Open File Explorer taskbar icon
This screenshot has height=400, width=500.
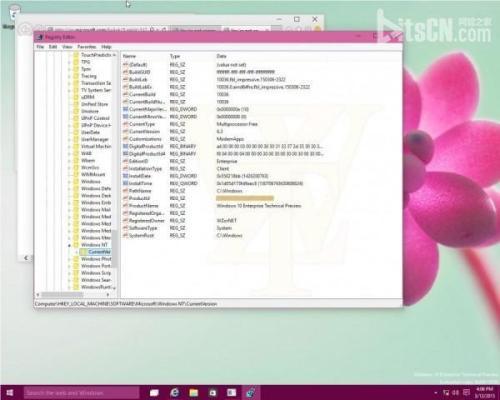[194, 393]
